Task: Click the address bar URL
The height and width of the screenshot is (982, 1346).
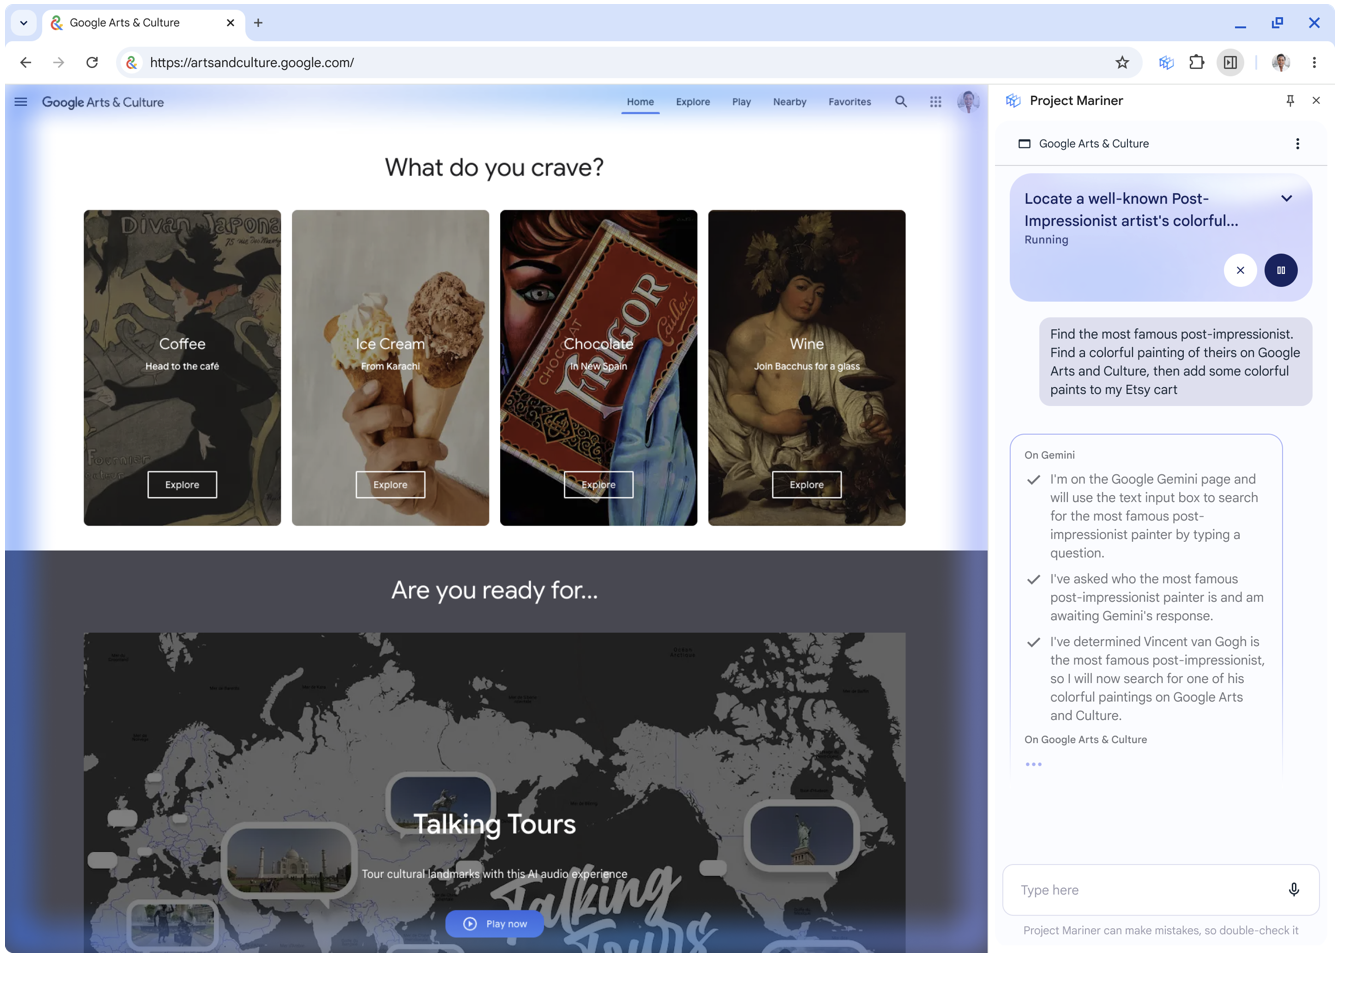Action: coord(252,62)
